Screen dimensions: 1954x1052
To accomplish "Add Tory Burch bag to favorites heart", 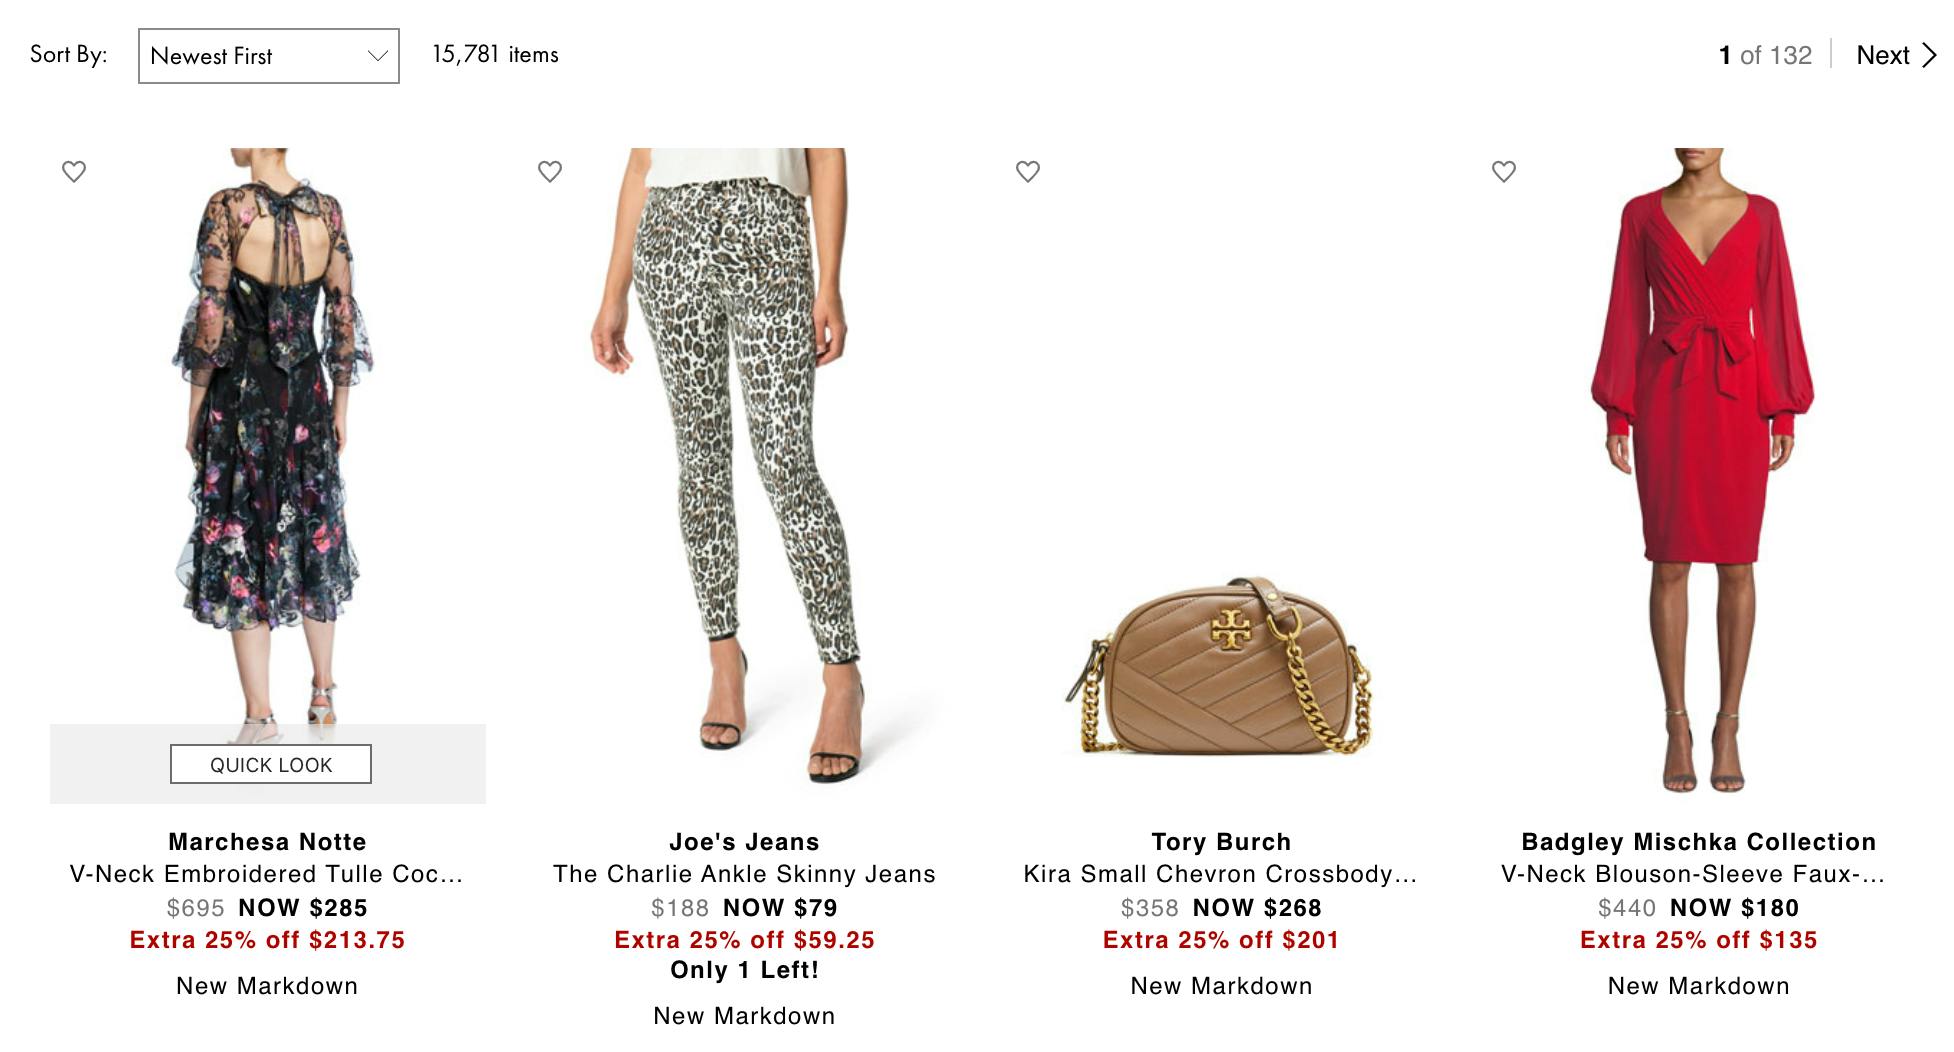I will [1028, 171].
